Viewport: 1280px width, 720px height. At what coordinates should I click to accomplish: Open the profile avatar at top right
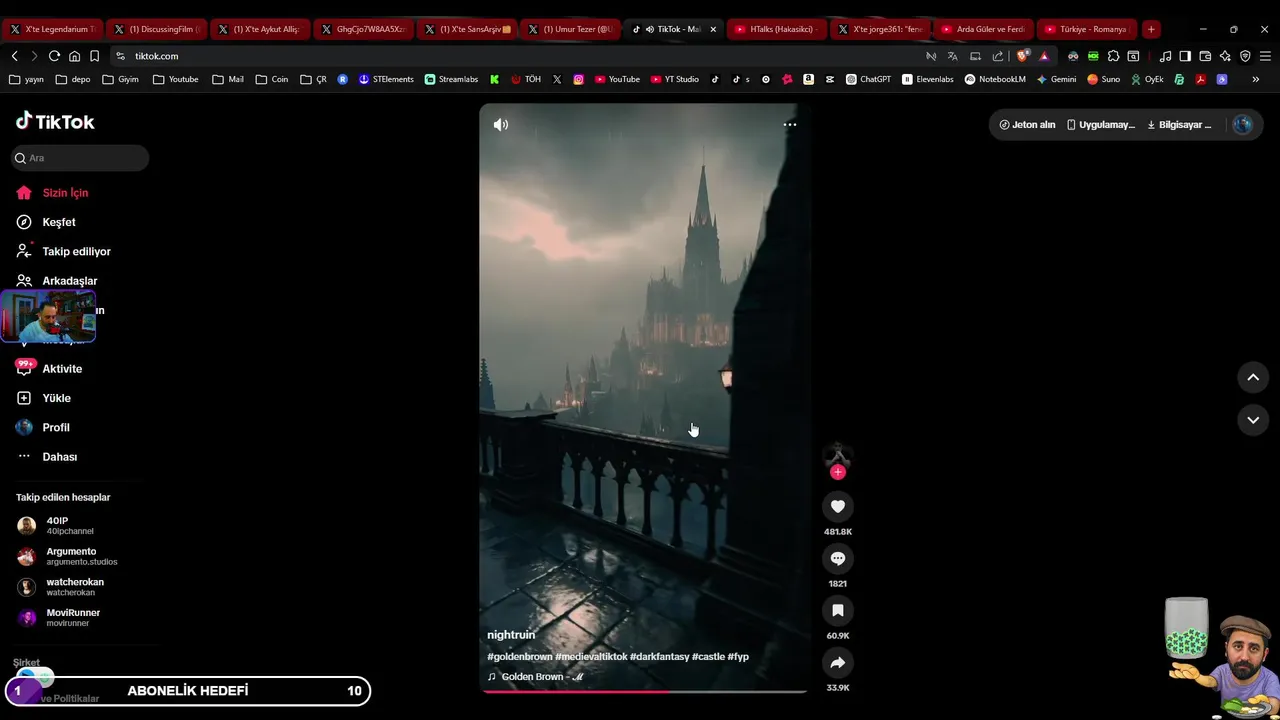[x=1243, y=125]
